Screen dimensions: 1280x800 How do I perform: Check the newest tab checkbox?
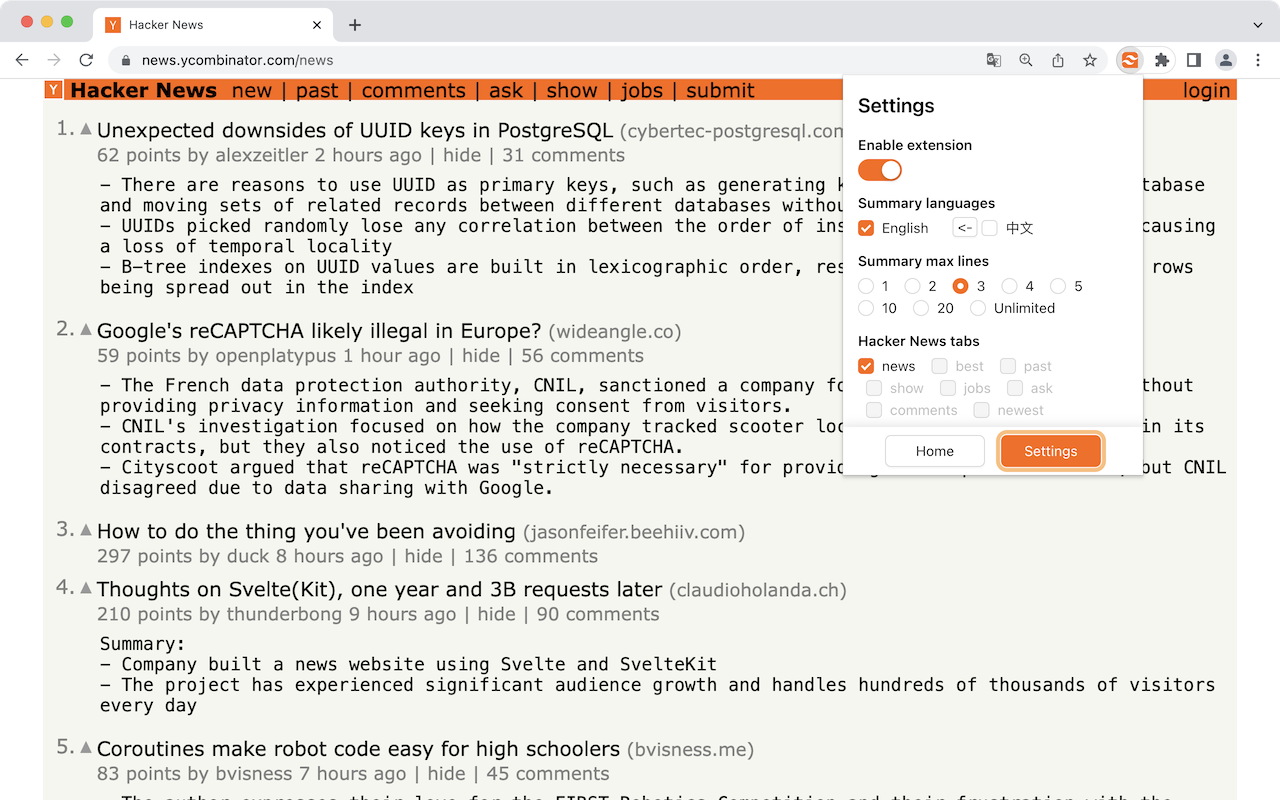(981, 410)
